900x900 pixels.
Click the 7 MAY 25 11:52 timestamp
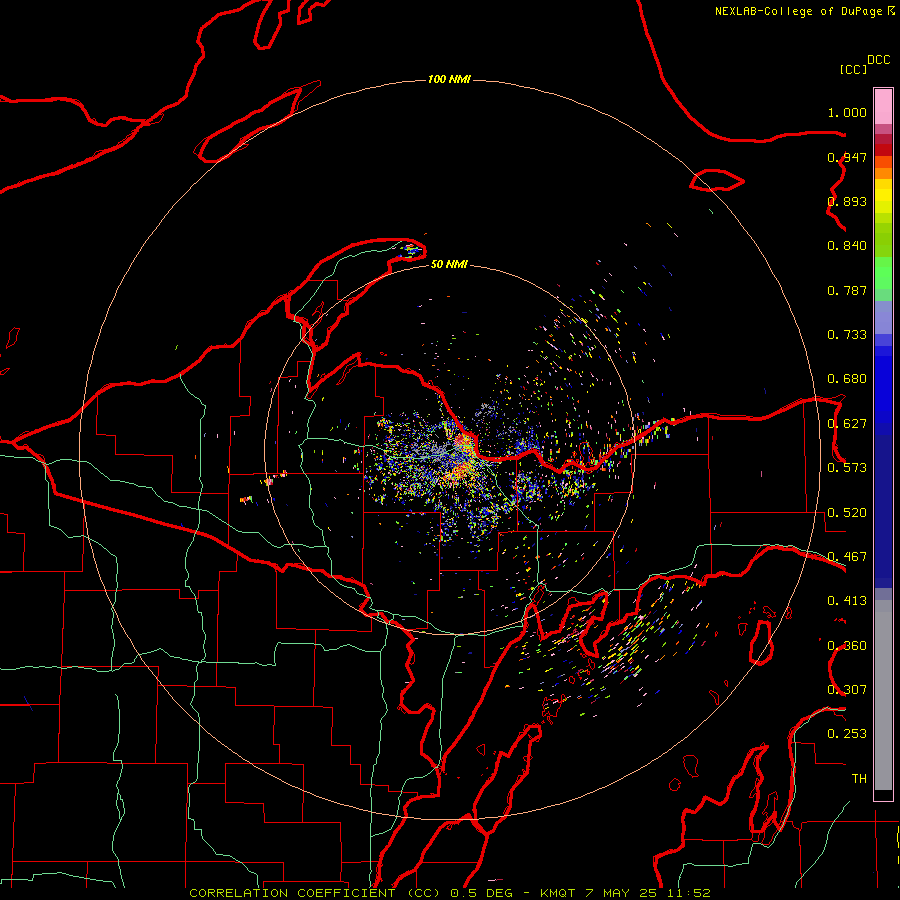(x=648, y=893)
